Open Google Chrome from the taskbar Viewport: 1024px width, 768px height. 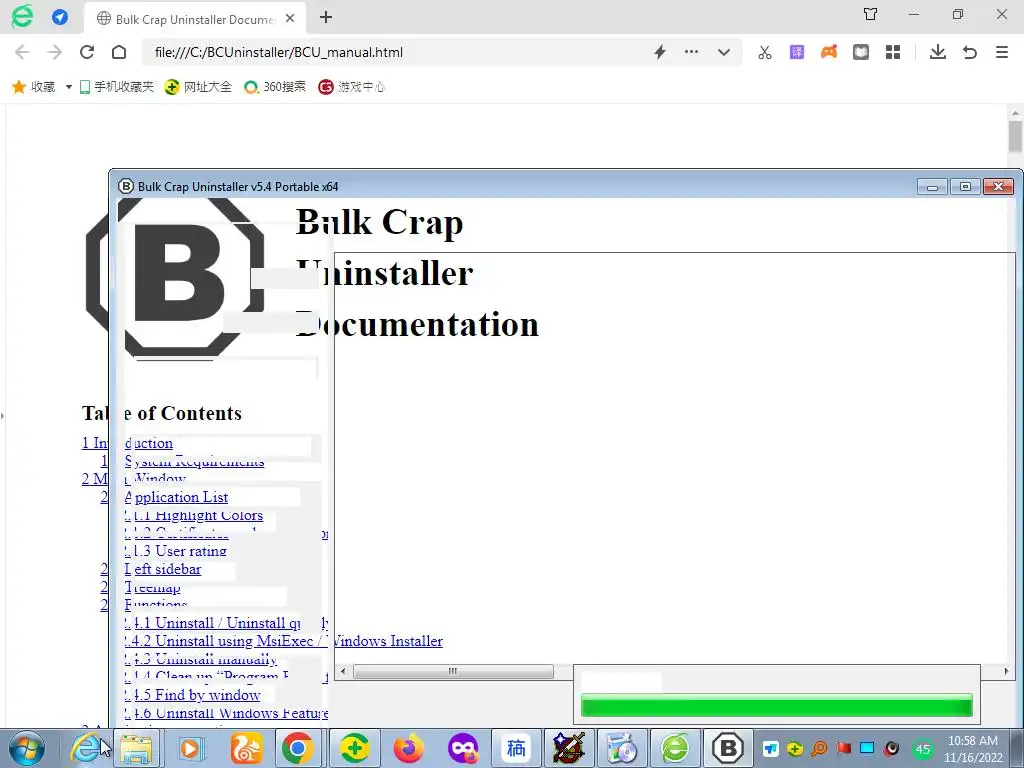pyautogui.click(x=298, y=748)
